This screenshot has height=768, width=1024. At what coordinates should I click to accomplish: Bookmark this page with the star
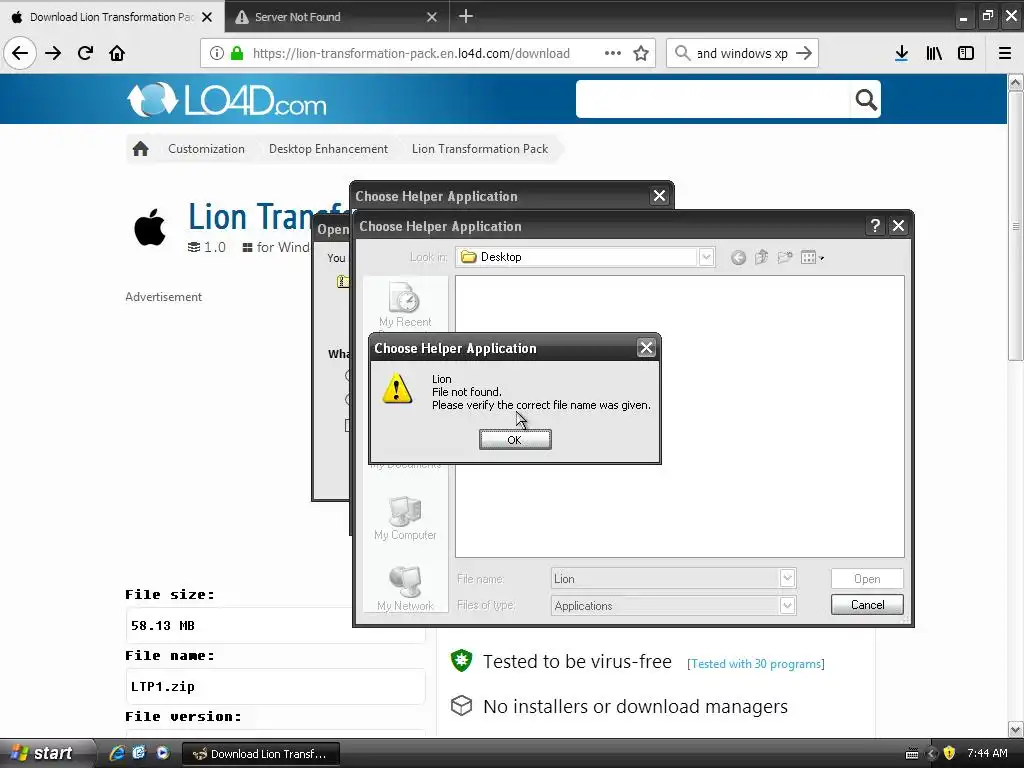point(641,53)
